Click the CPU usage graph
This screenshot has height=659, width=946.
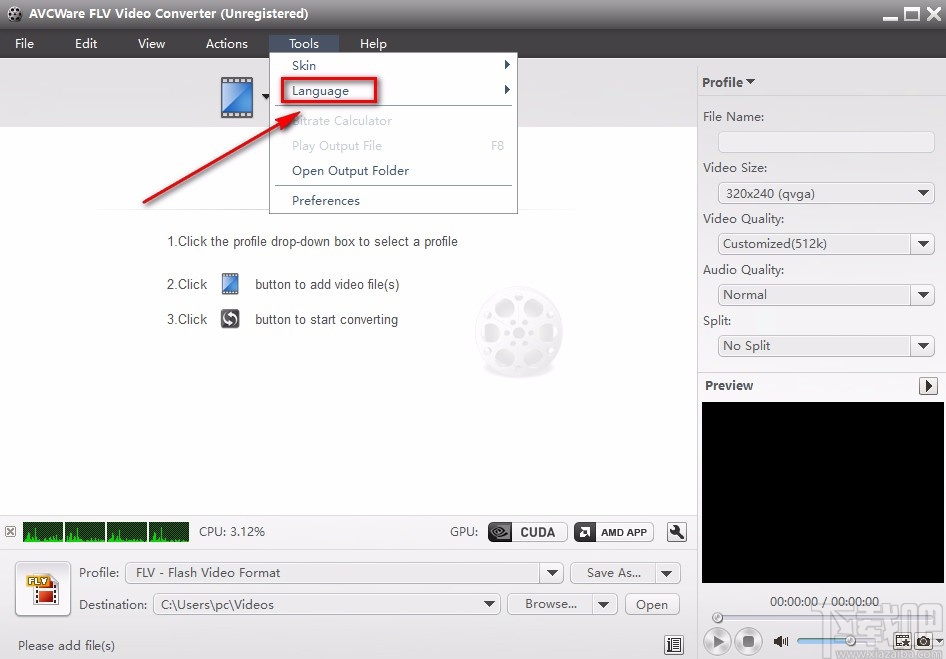pyautogui.click(x=106, y=532)
